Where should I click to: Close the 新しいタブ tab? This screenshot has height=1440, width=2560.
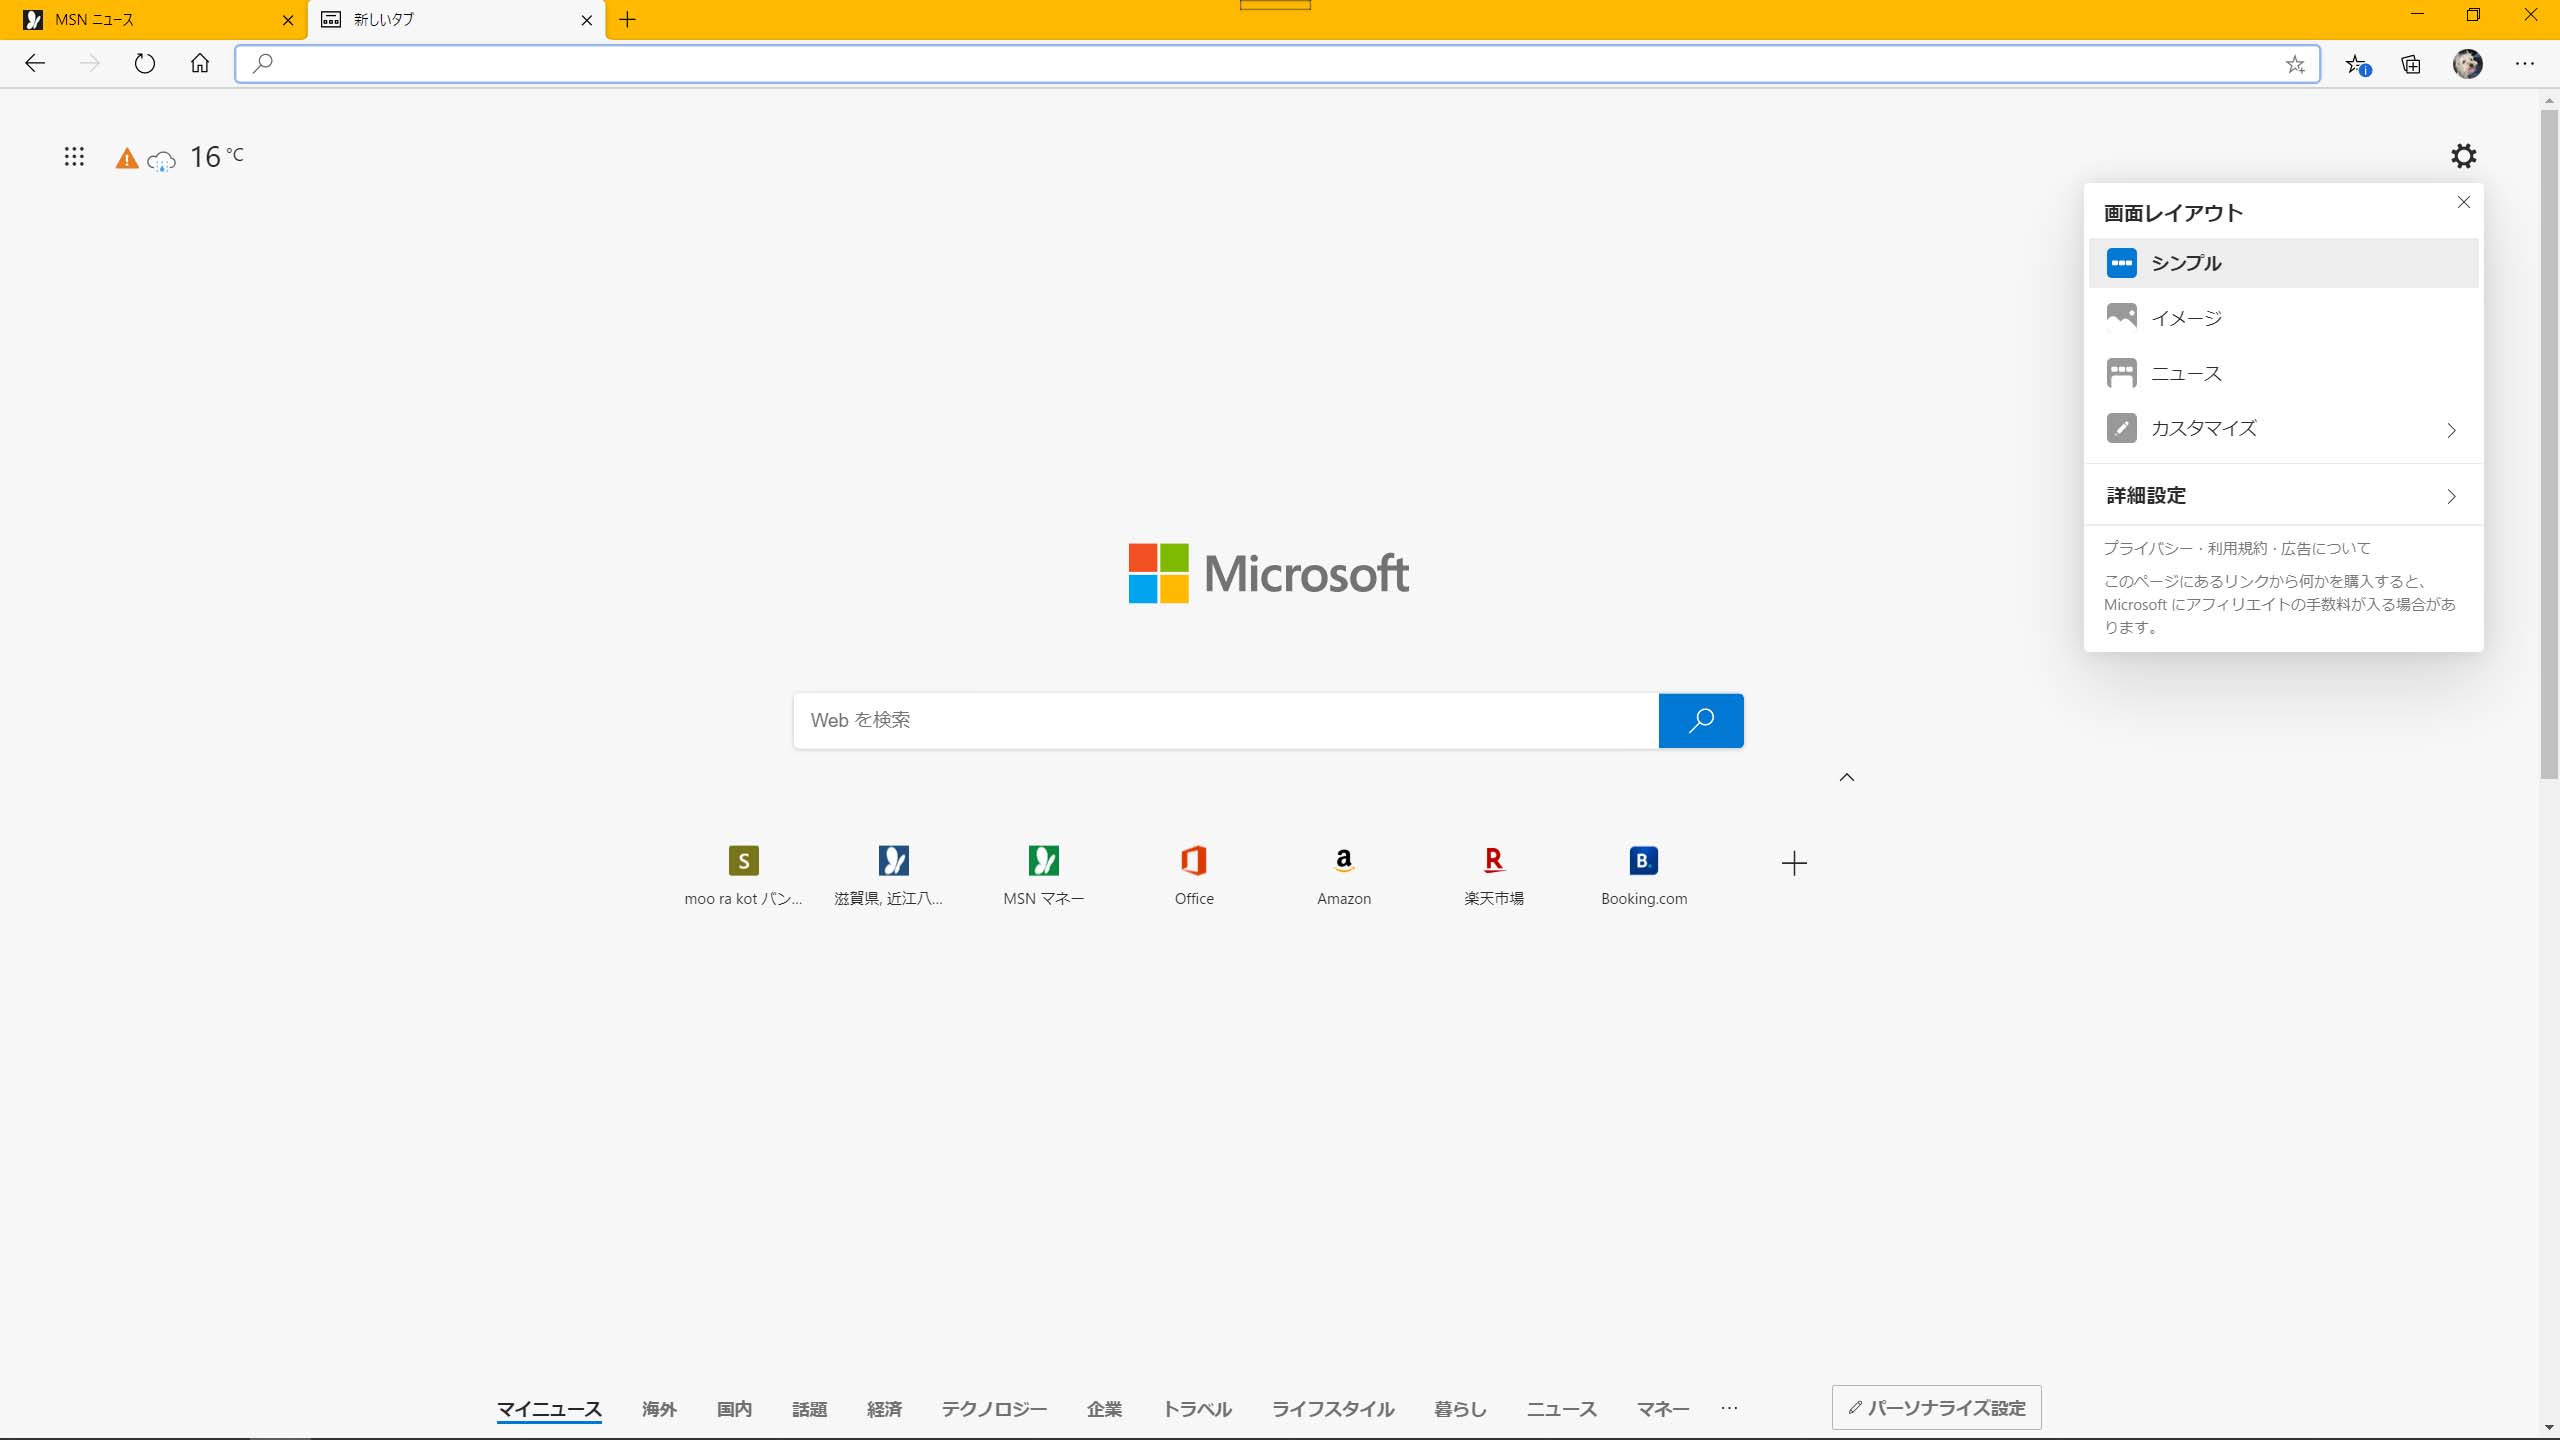[587, 20]
